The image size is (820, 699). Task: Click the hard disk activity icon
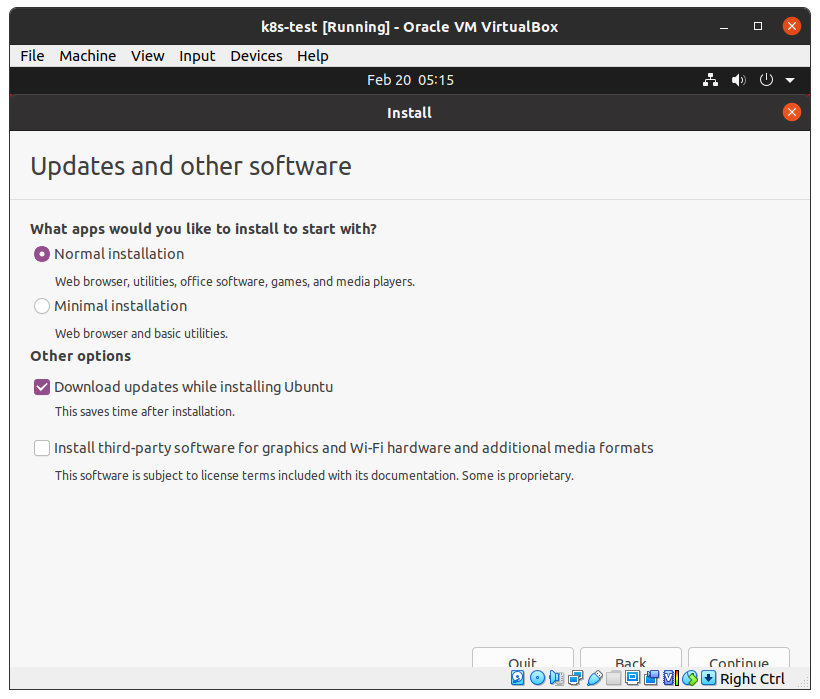tap(518, 678)
